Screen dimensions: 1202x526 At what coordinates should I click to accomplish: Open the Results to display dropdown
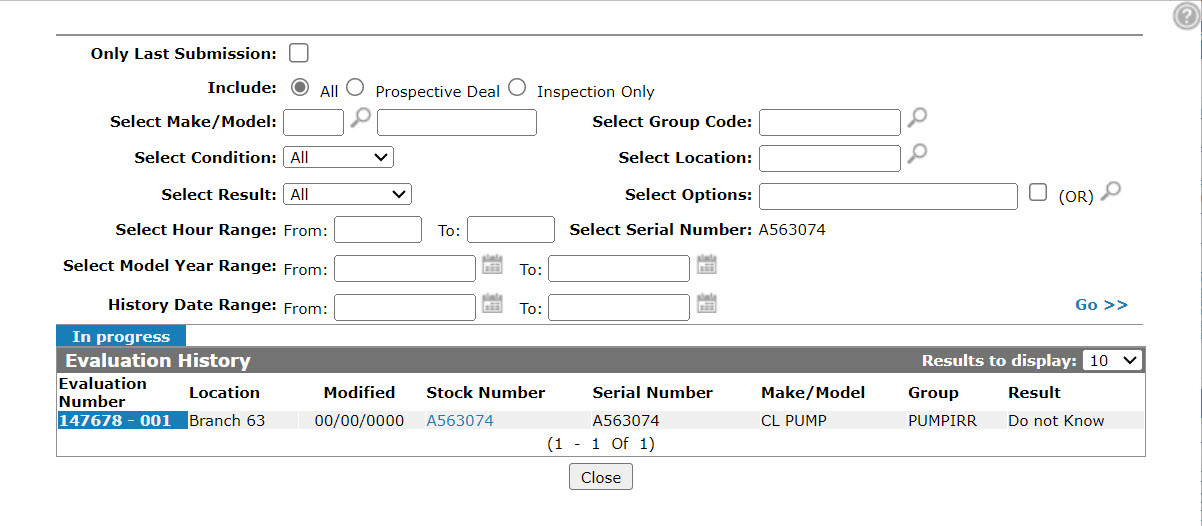(x=1113, y=360)
